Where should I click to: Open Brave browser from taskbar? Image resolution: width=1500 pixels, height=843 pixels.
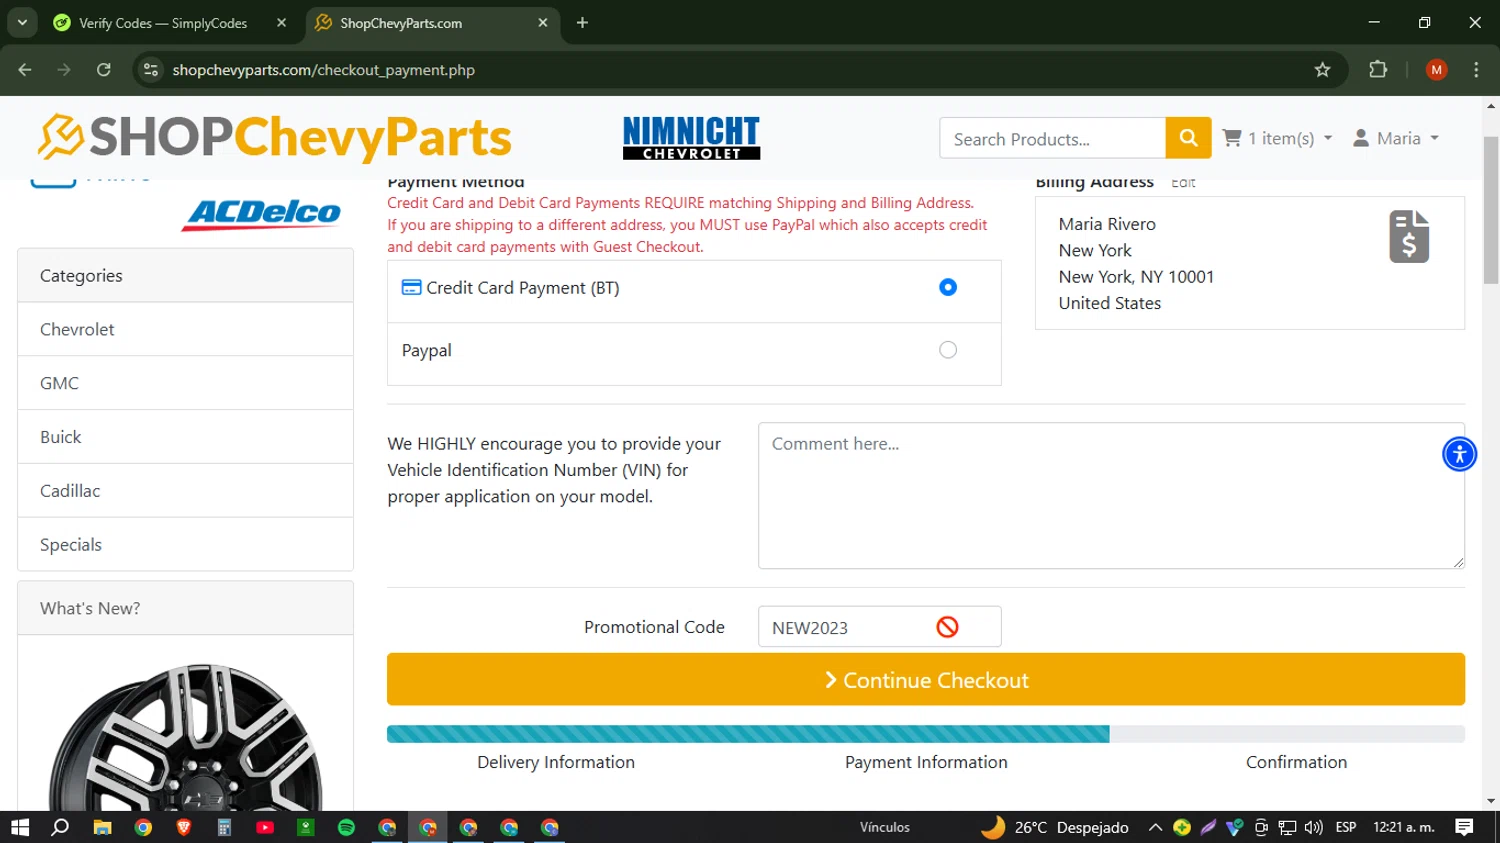point(184,827)
